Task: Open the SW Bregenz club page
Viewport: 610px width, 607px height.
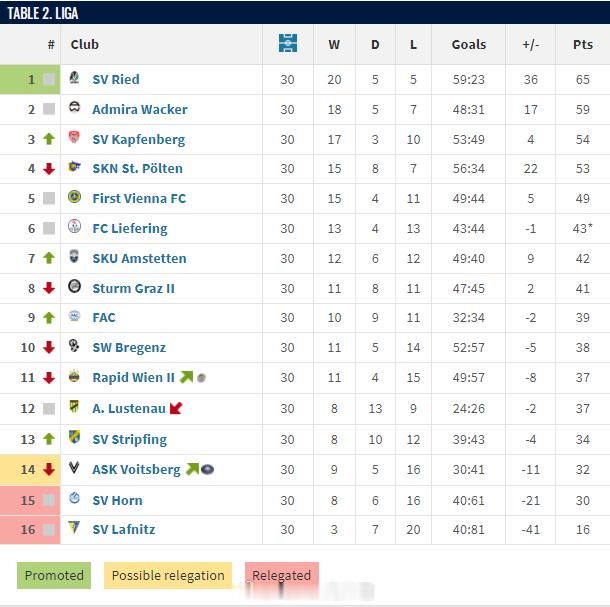Action: [129, 347]
